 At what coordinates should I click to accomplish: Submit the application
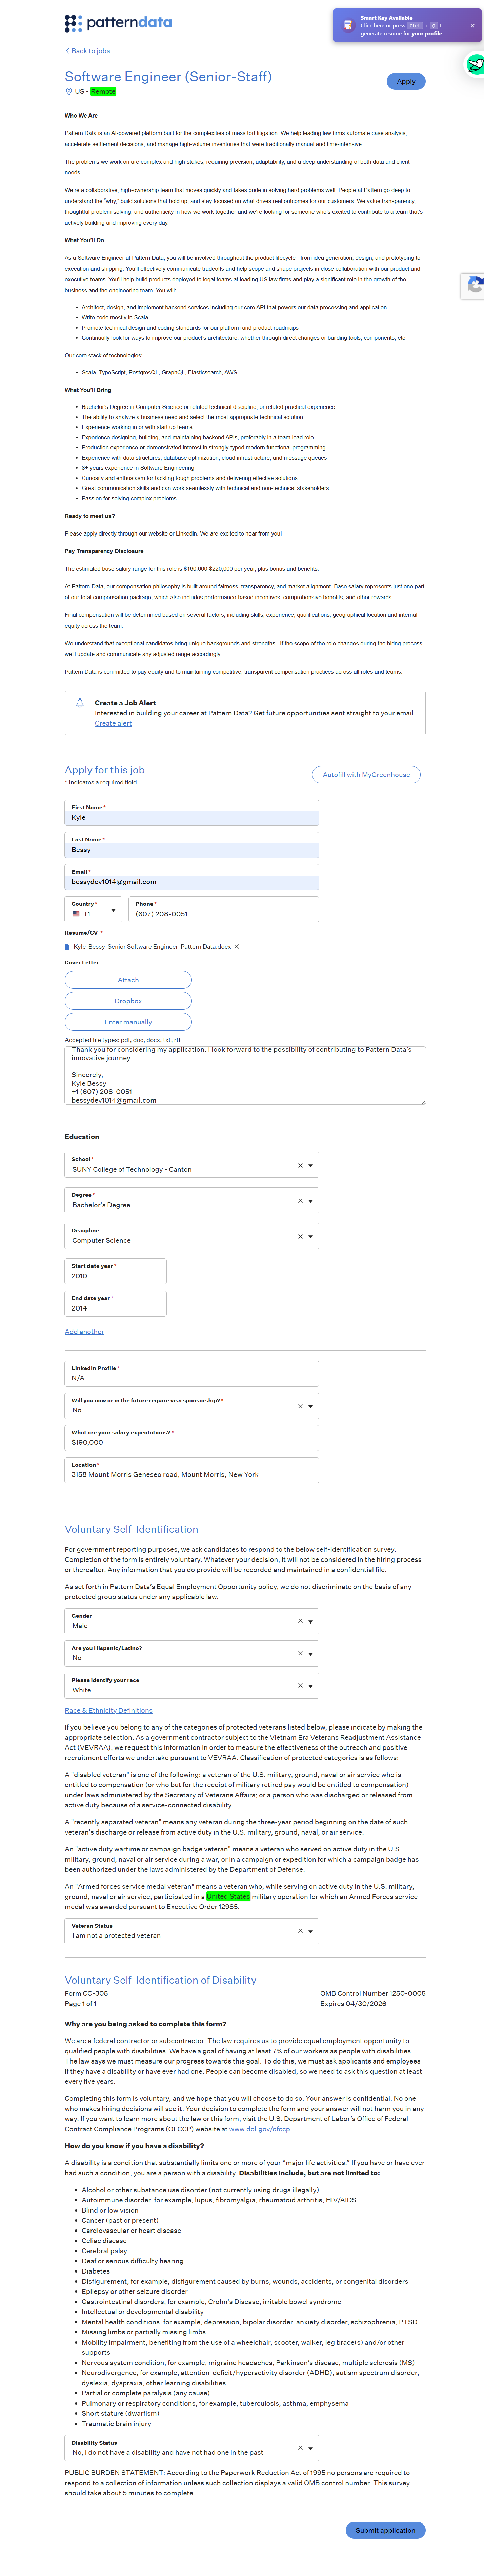[385, 2530]
